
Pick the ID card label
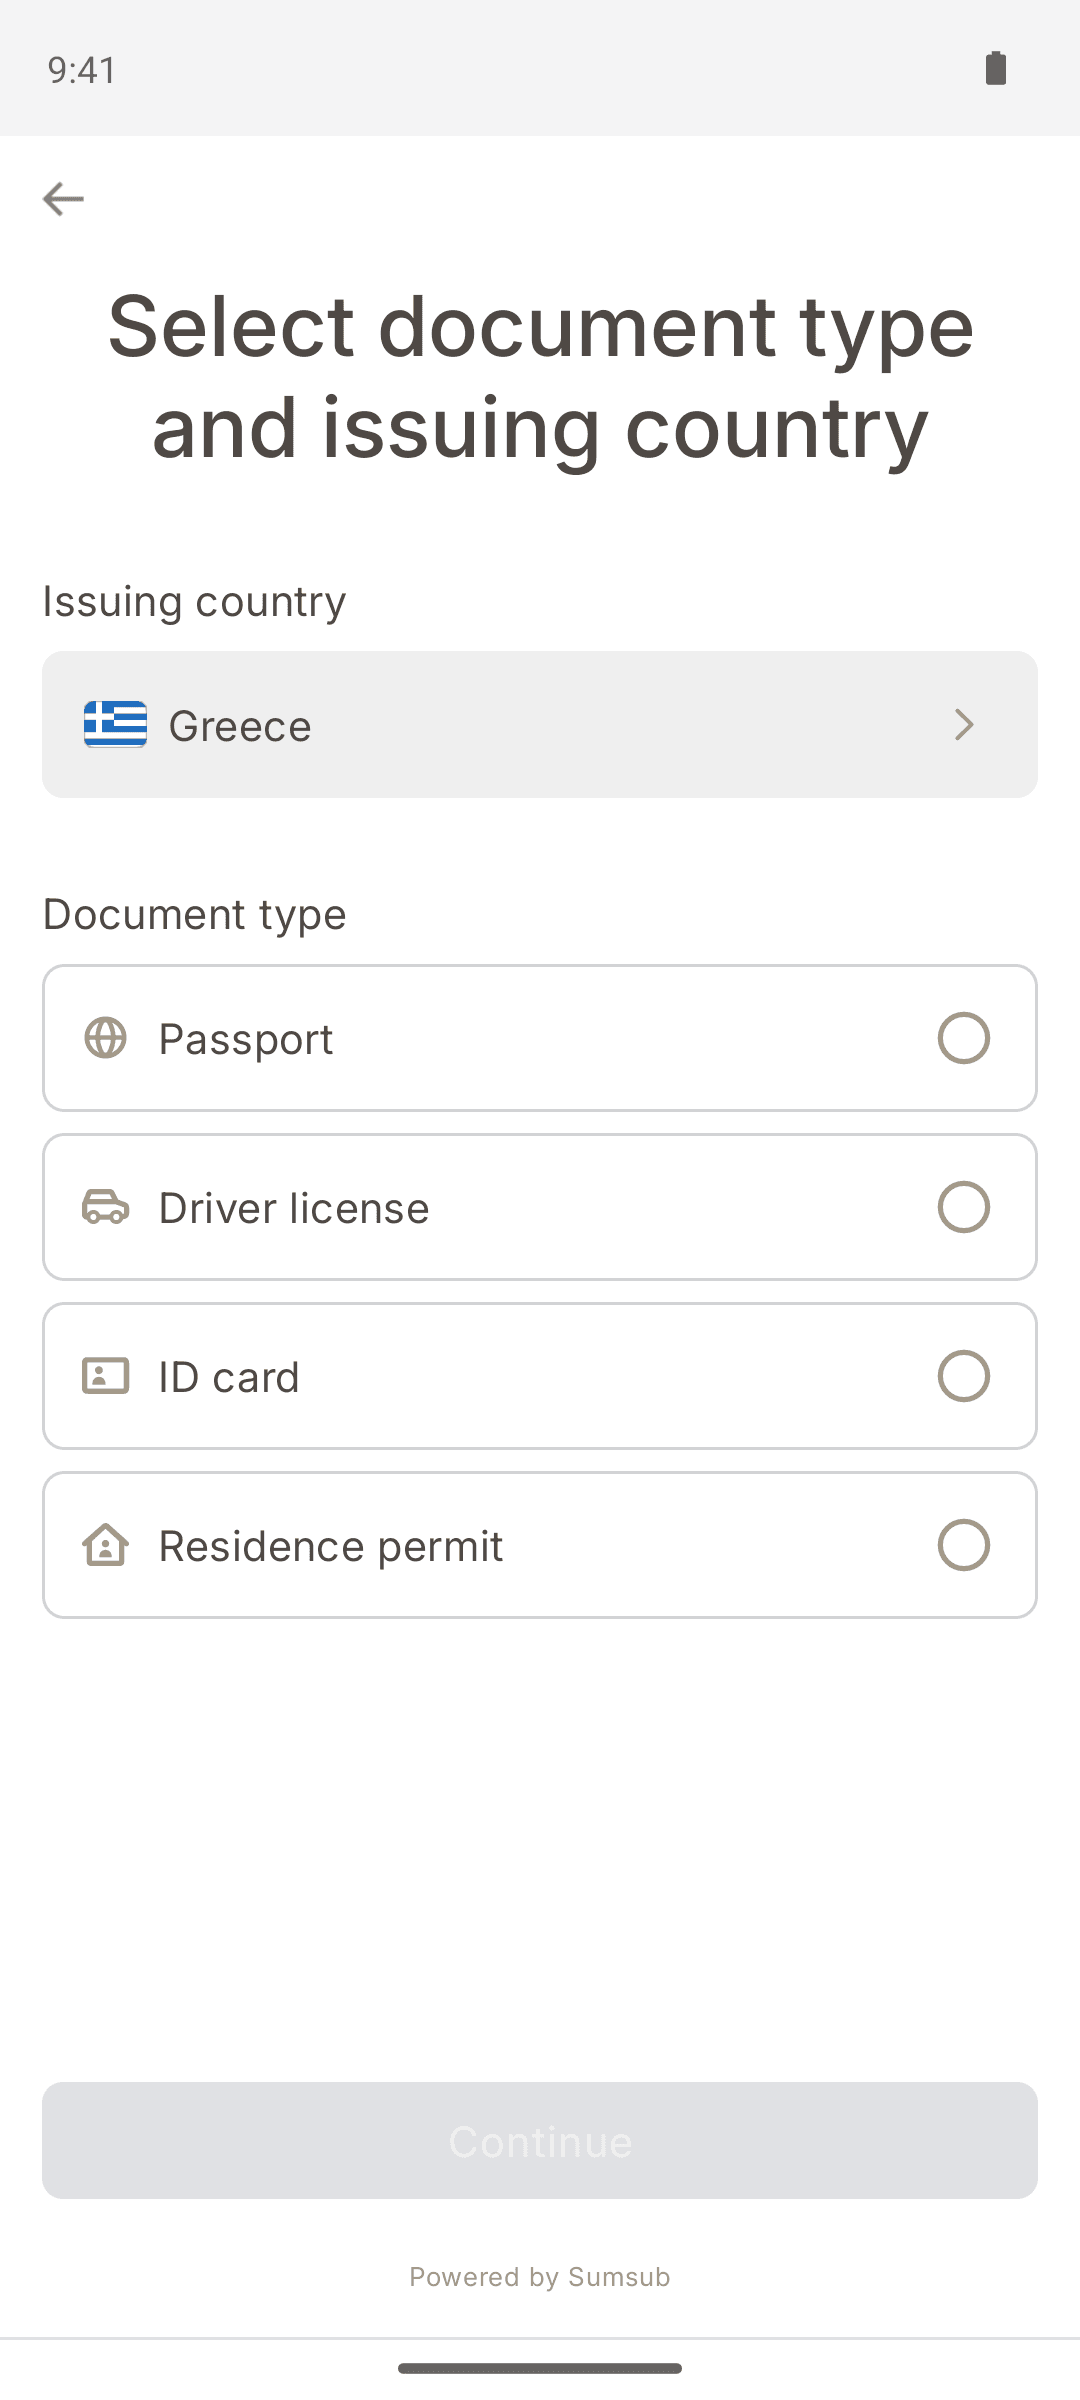point(229,1377)
